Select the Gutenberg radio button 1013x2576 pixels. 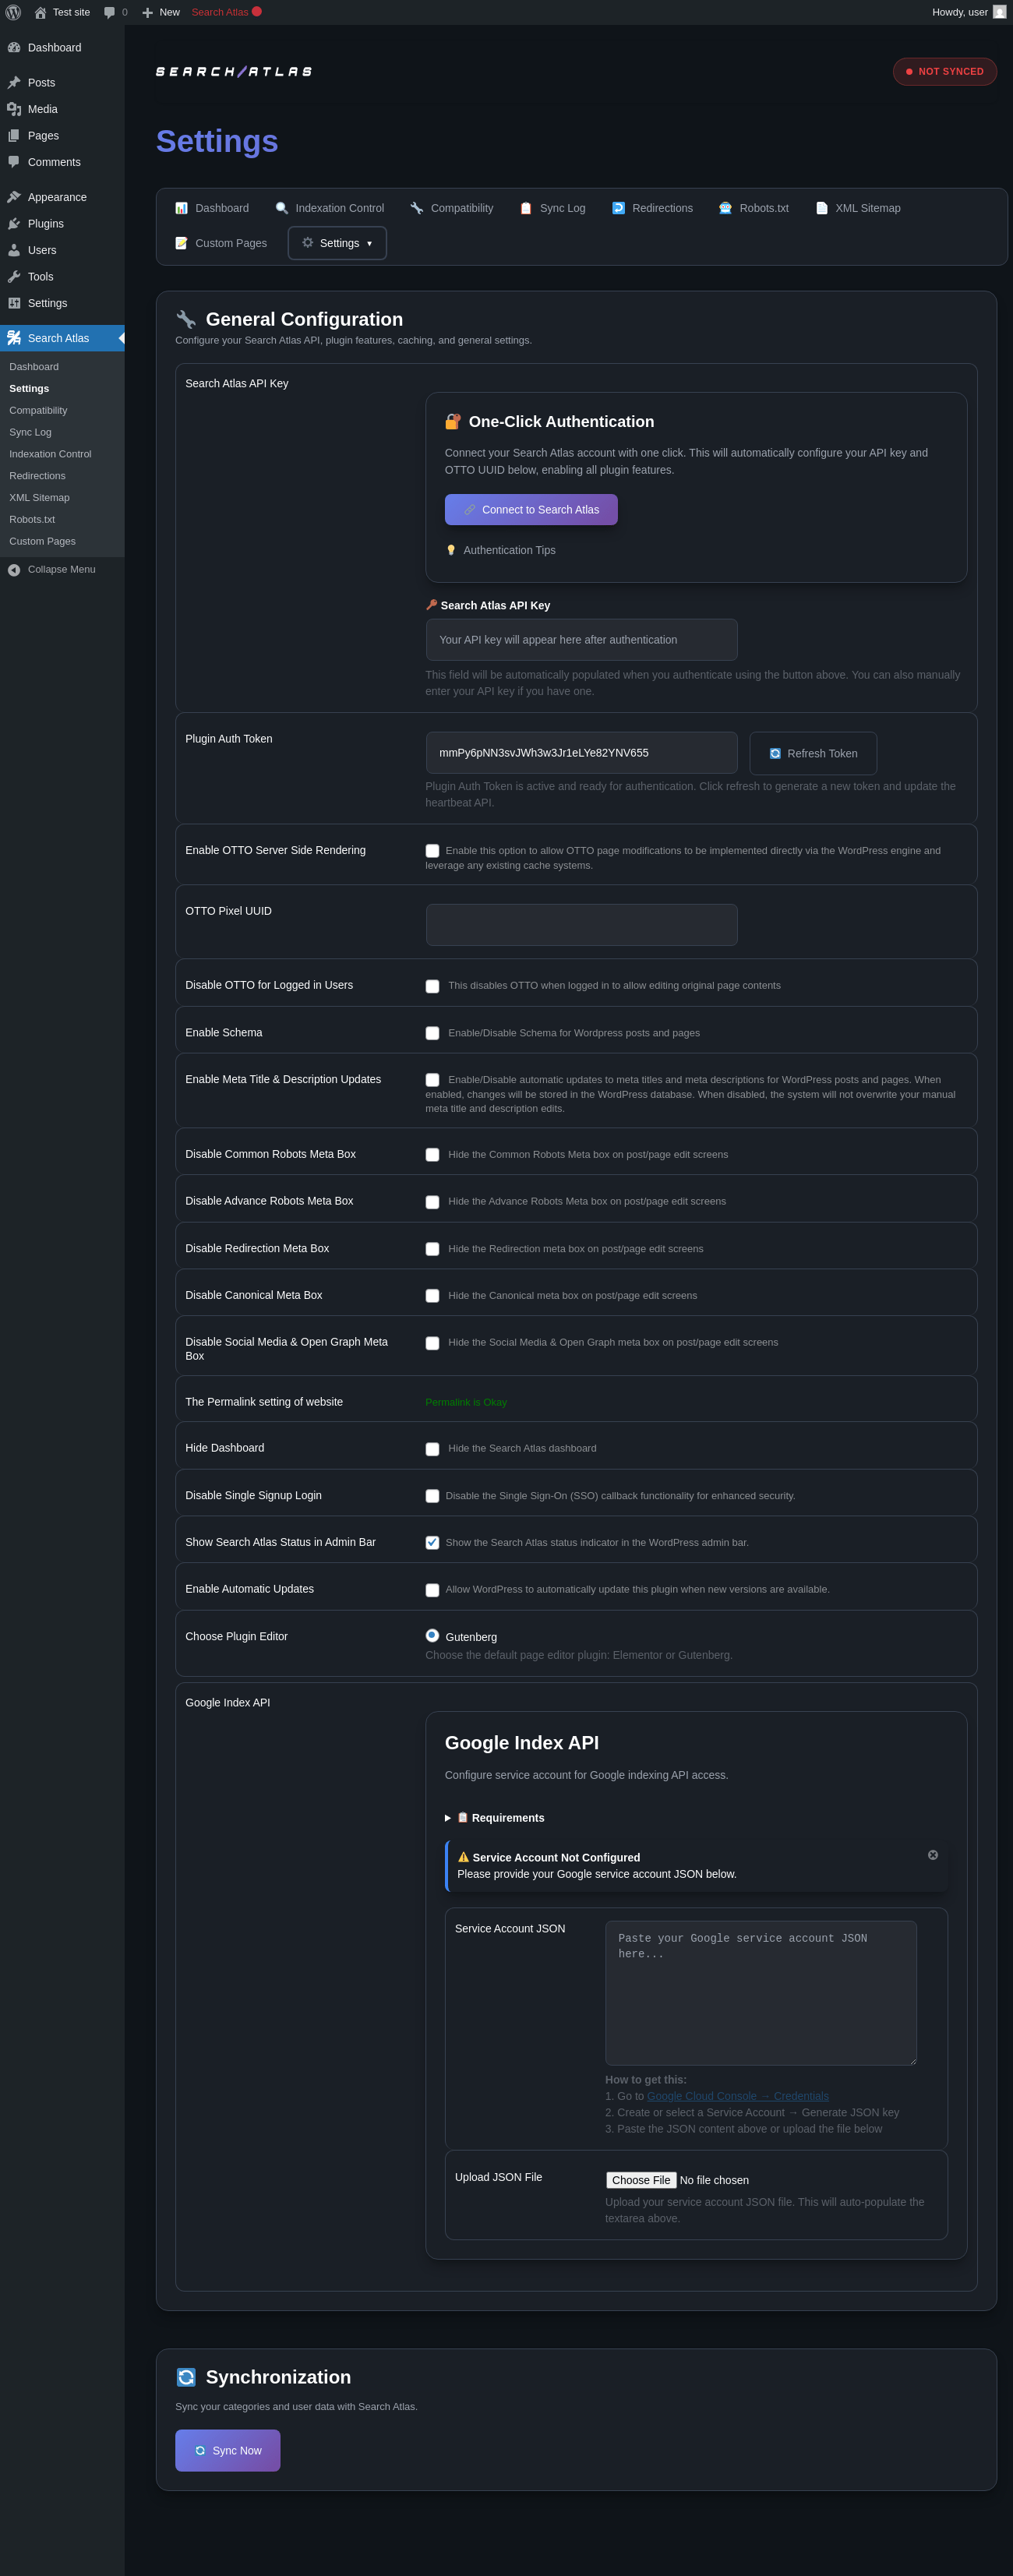[x=432, y=1635]
